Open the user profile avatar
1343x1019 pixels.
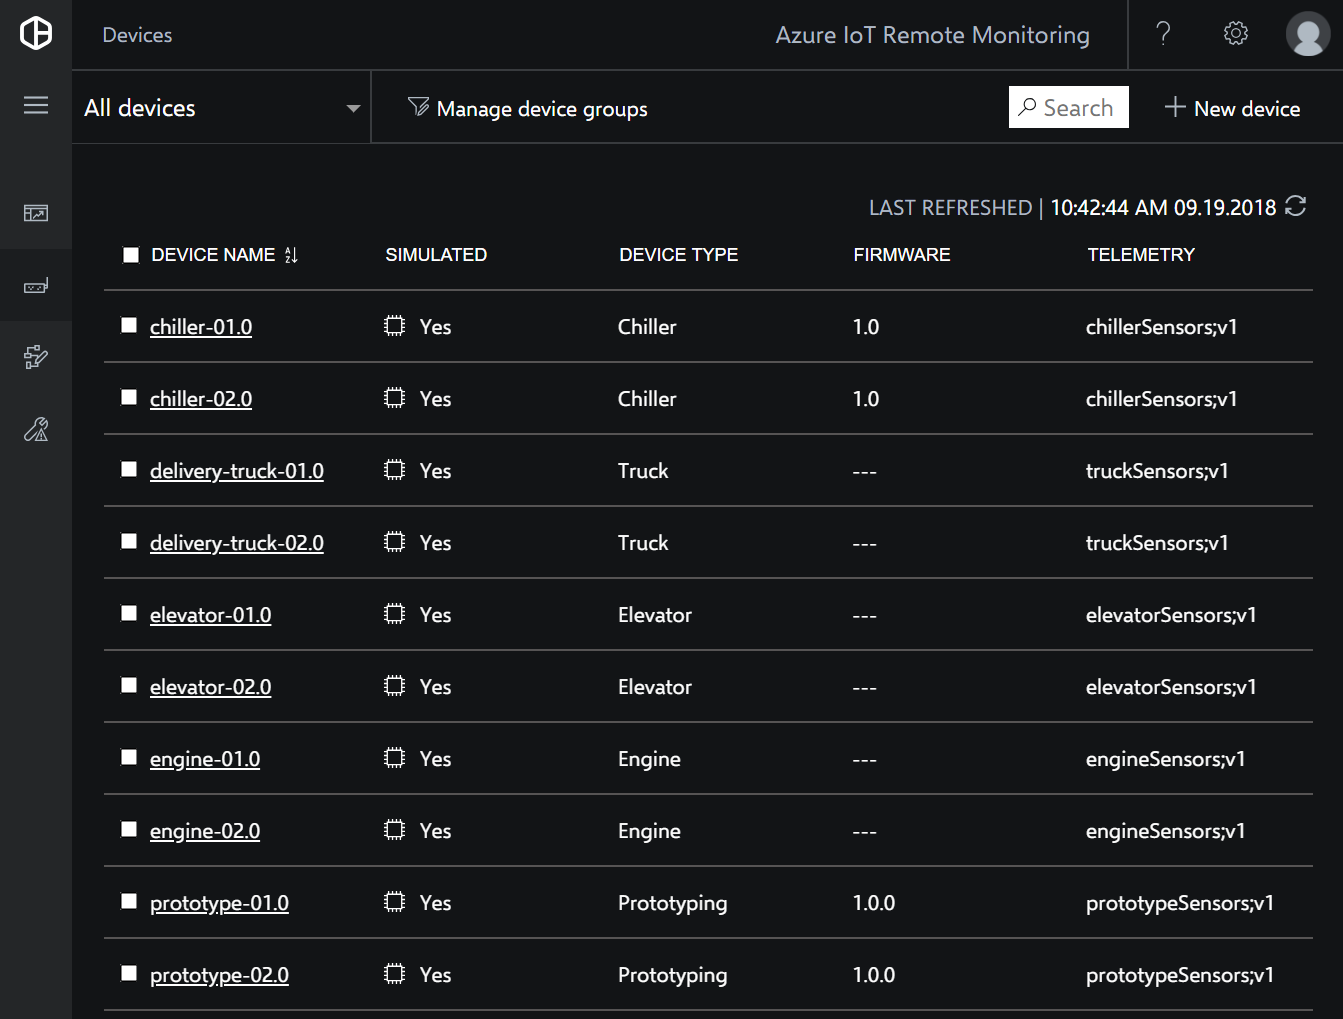(1308, 34)
